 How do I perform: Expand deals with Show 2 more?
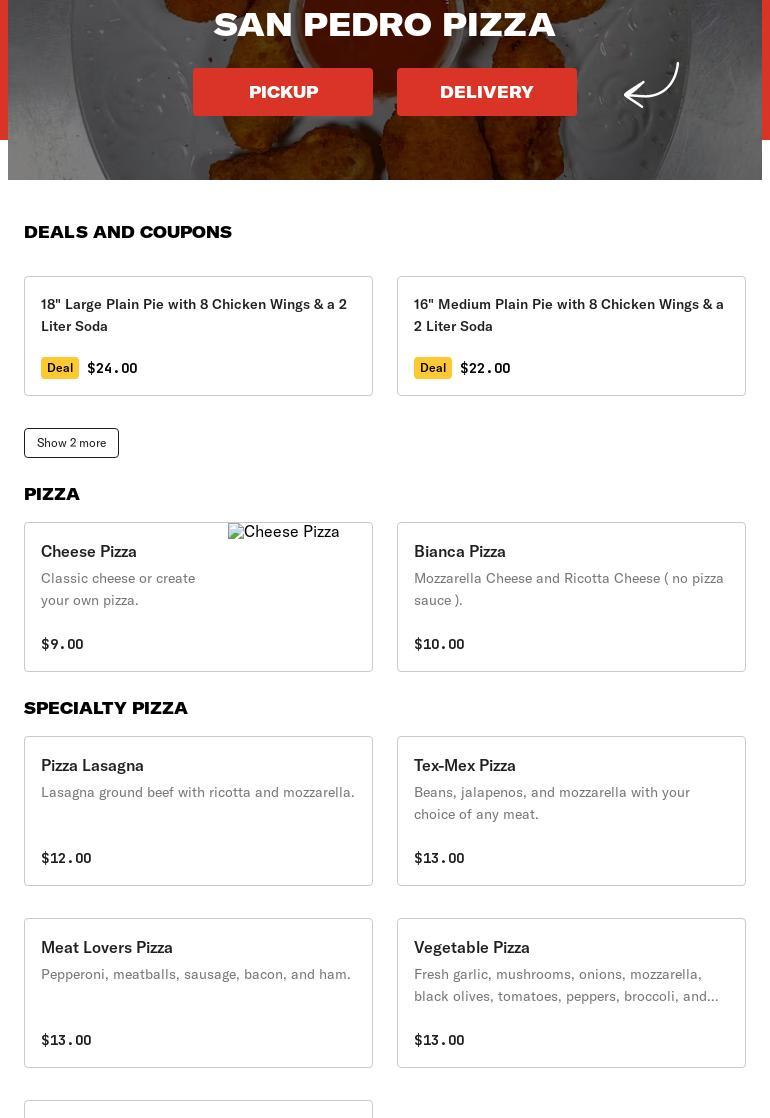coord(71,443)
